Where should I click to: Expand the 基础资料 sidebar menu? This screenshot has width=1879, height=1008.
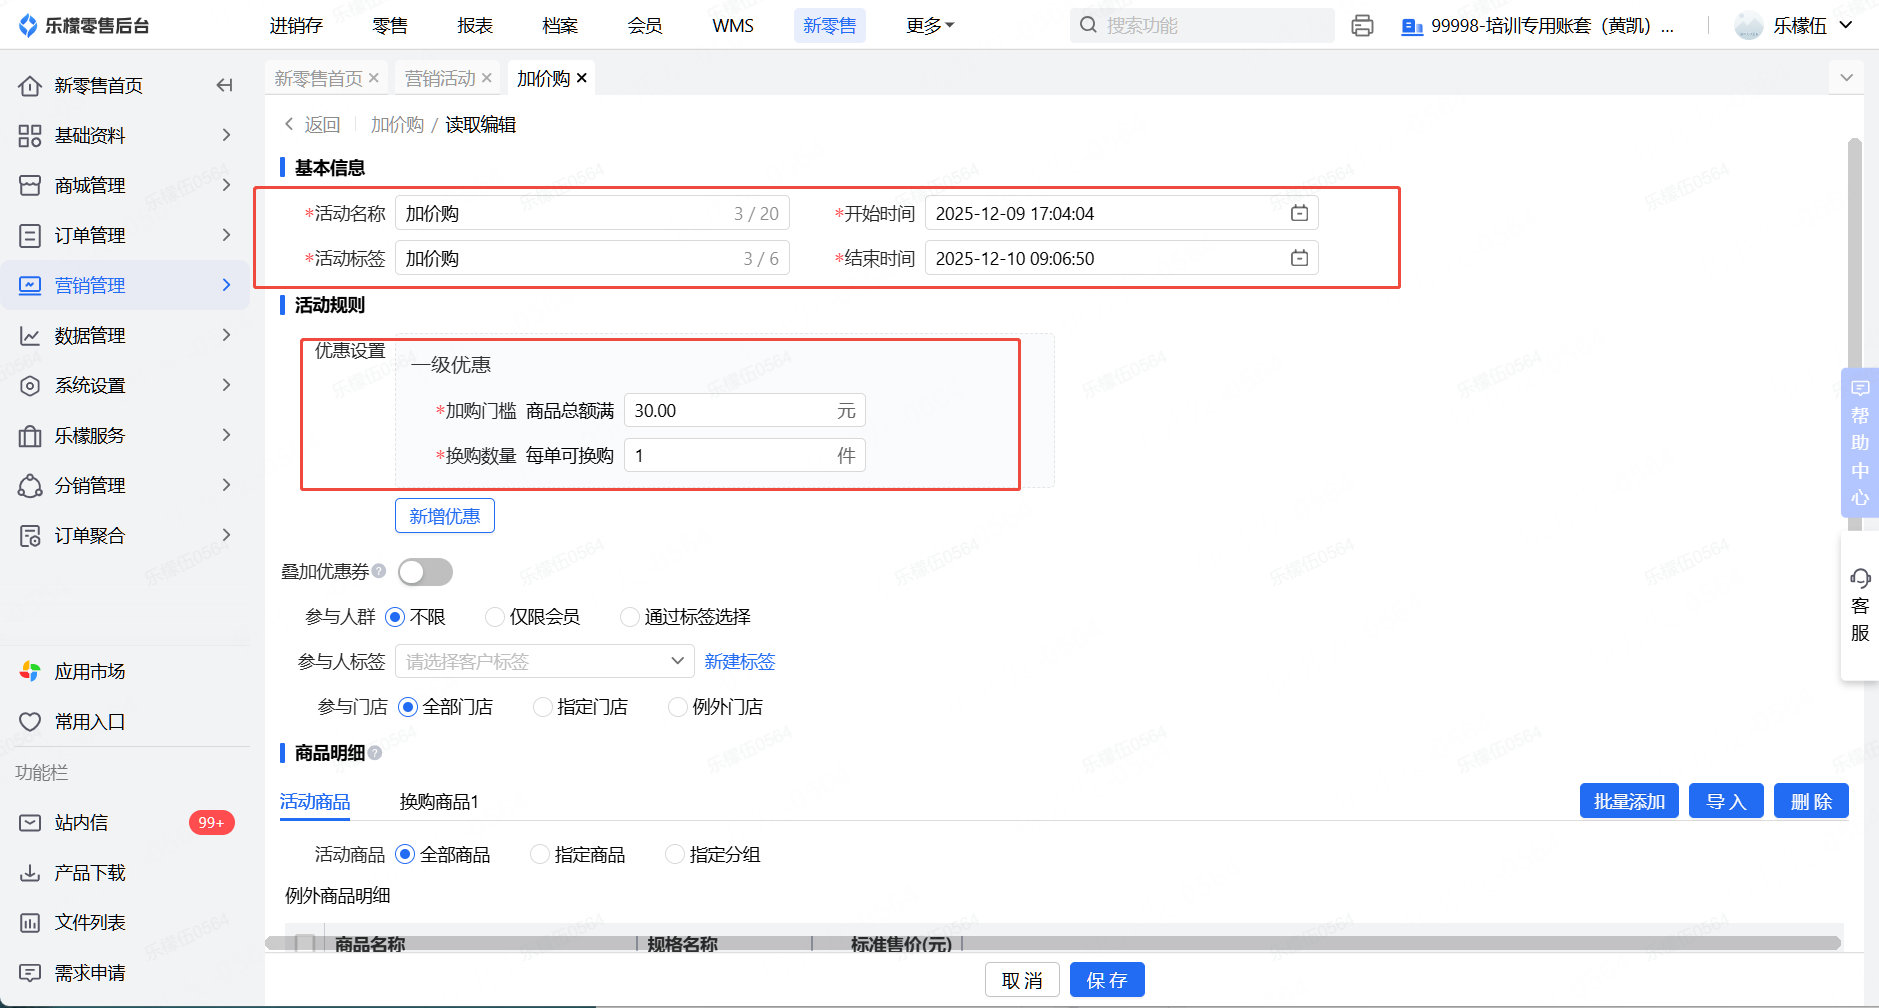(x=226, y=135)
